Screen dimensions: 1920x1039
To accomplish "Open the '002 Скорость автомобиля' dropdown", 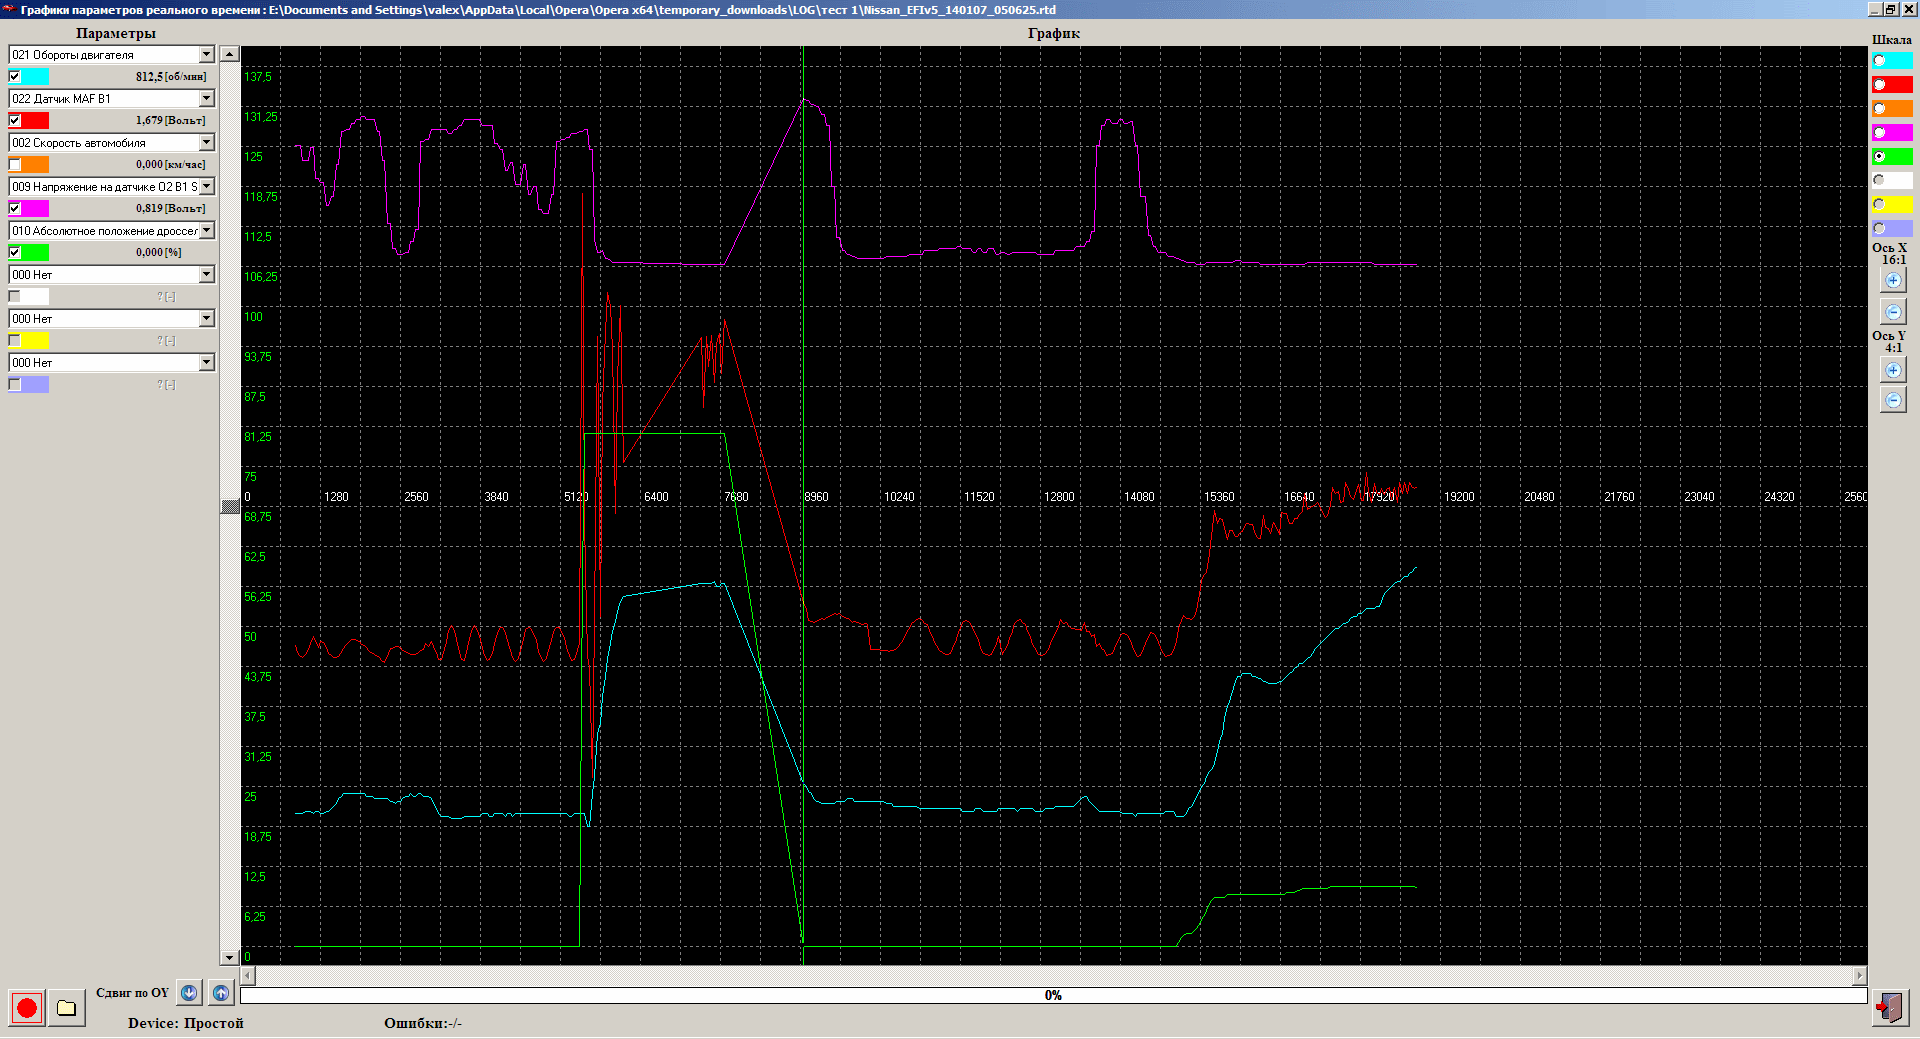I will 207,142.
